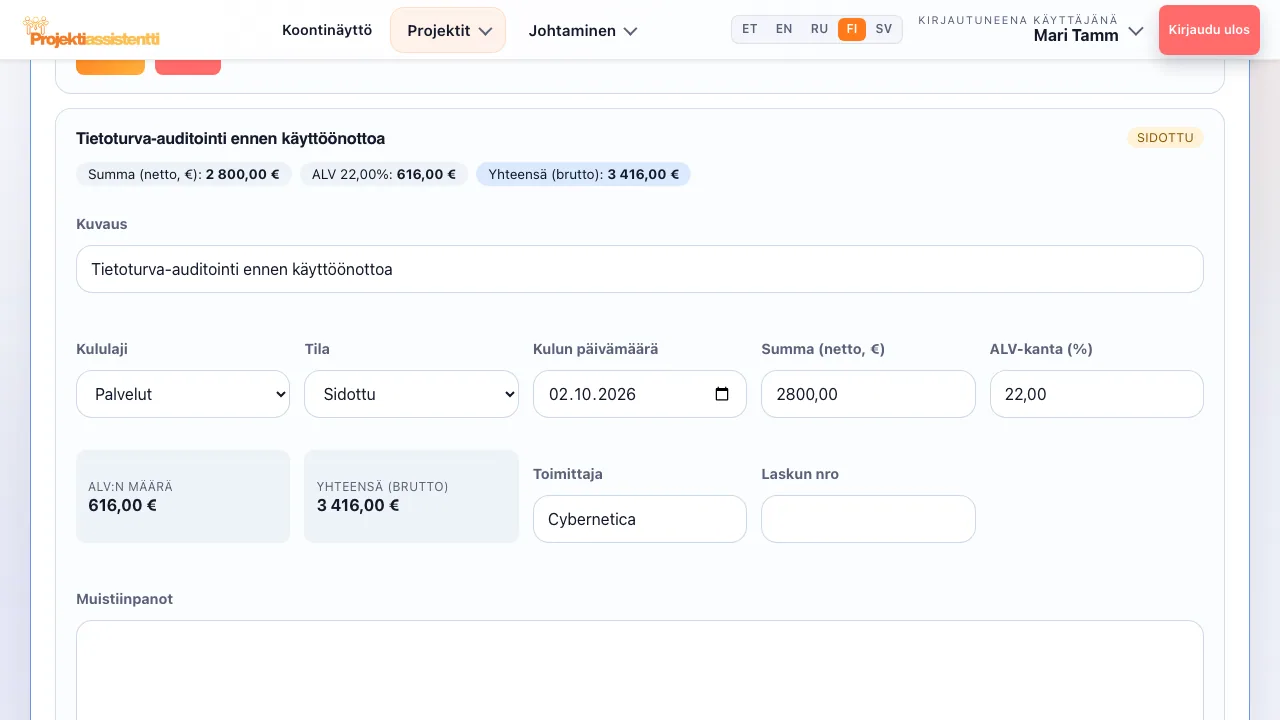The image size is (1280, 720).
Task: Click the Yhteensä (brutto): 3 416,00 € chip
Action: (583, 174)
